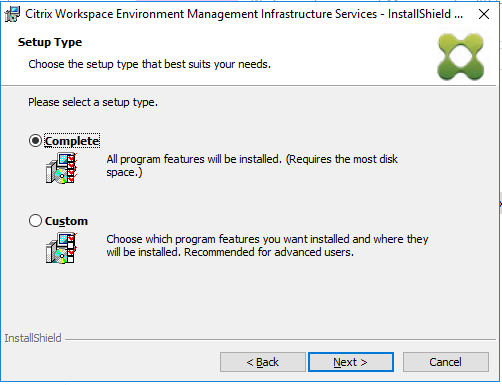This screenshot has height=385, width=502.
Task: Cancel the installation wizard
Action: tap(446, 362)
